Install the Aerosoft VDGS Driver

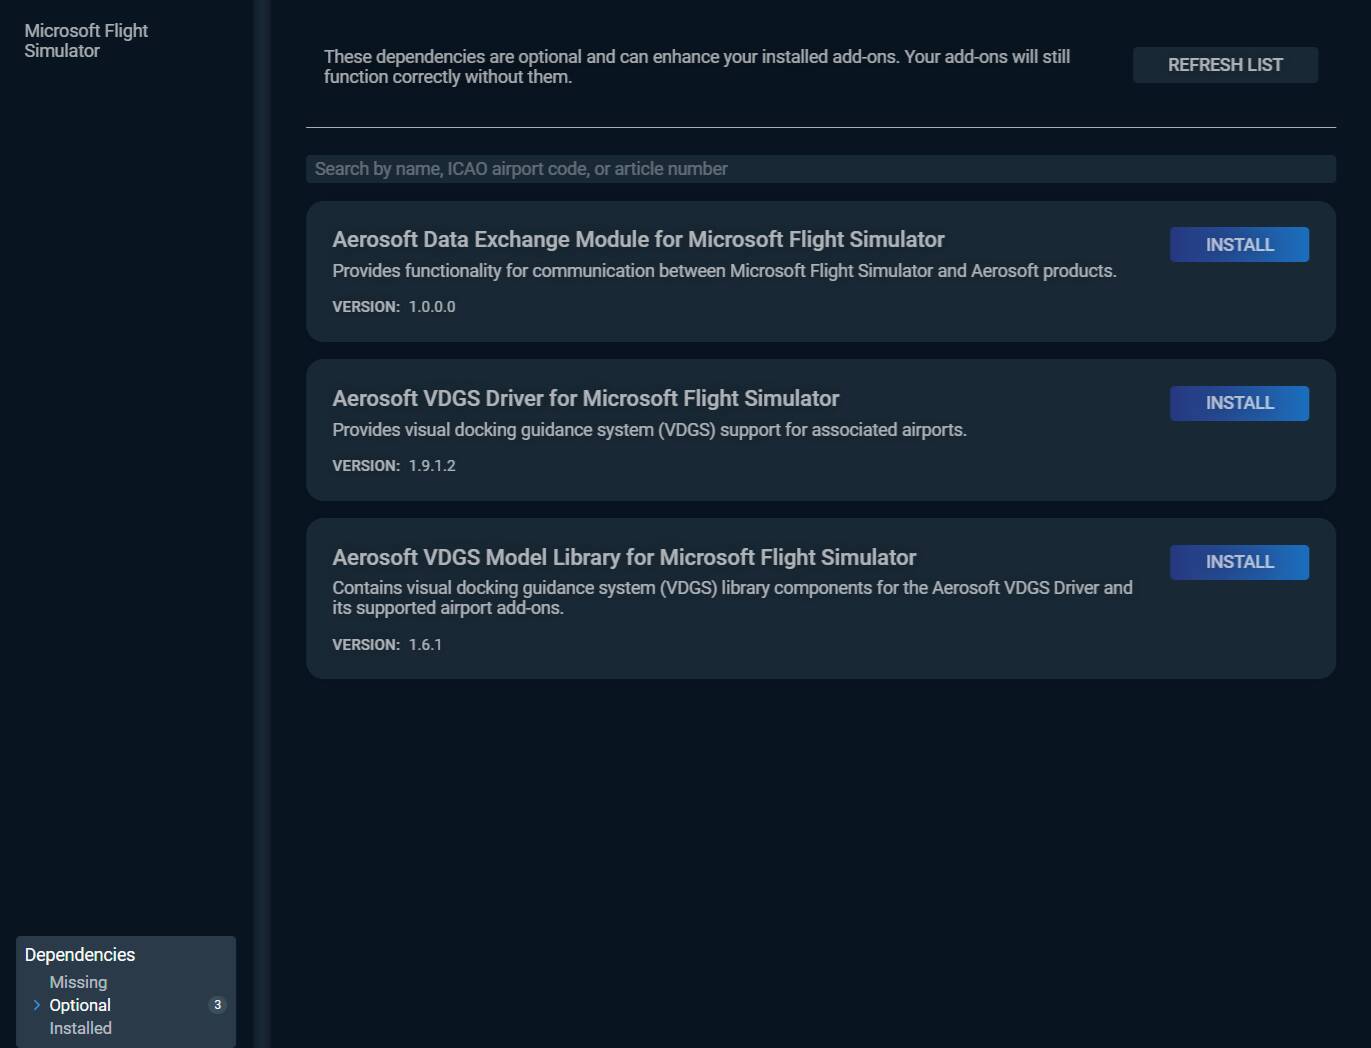1239,403
